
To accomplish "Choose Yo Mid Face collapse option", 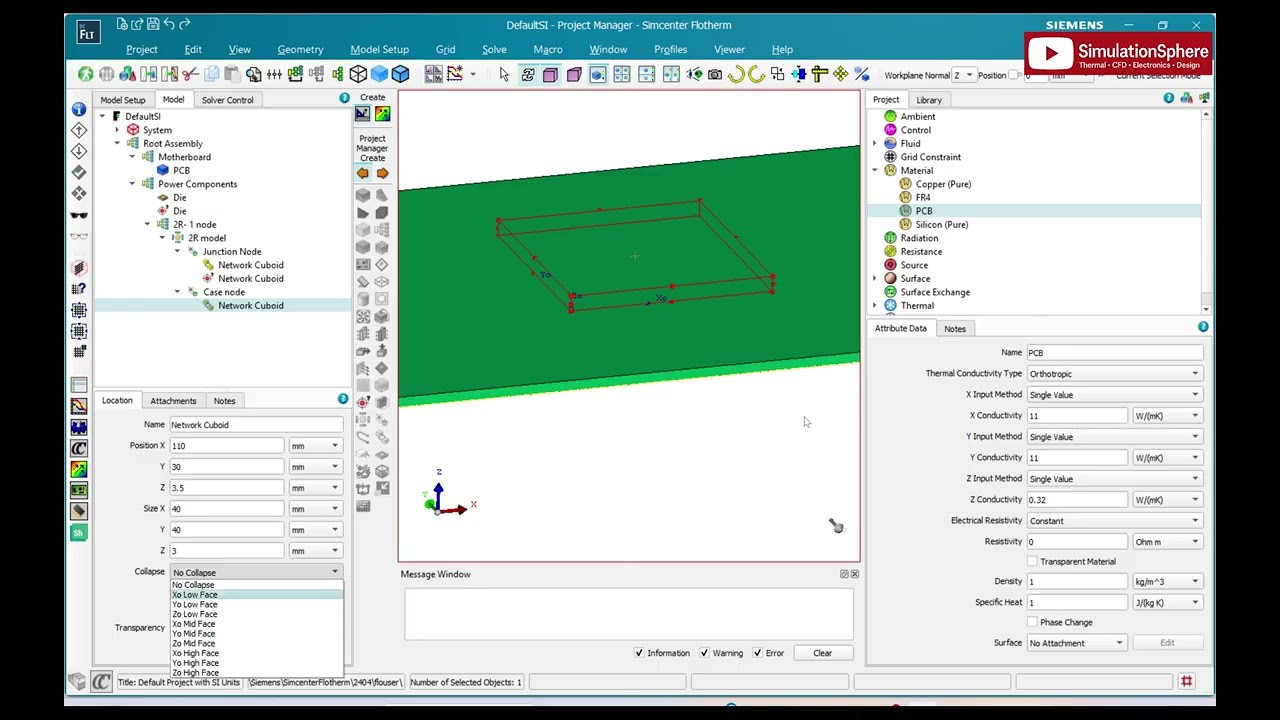I will click(257, 634).
